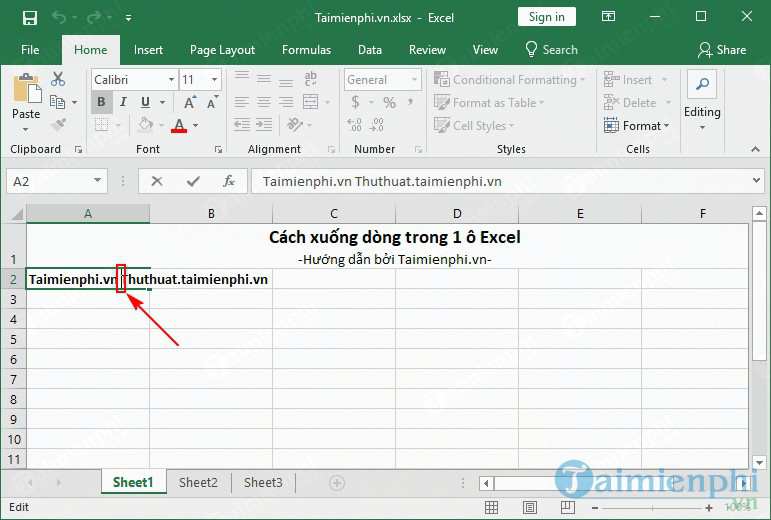Screen dimensions: 771x520
Task: Expand the formula bar chevron
Action: pyautogui.click(x=756, y=180)
